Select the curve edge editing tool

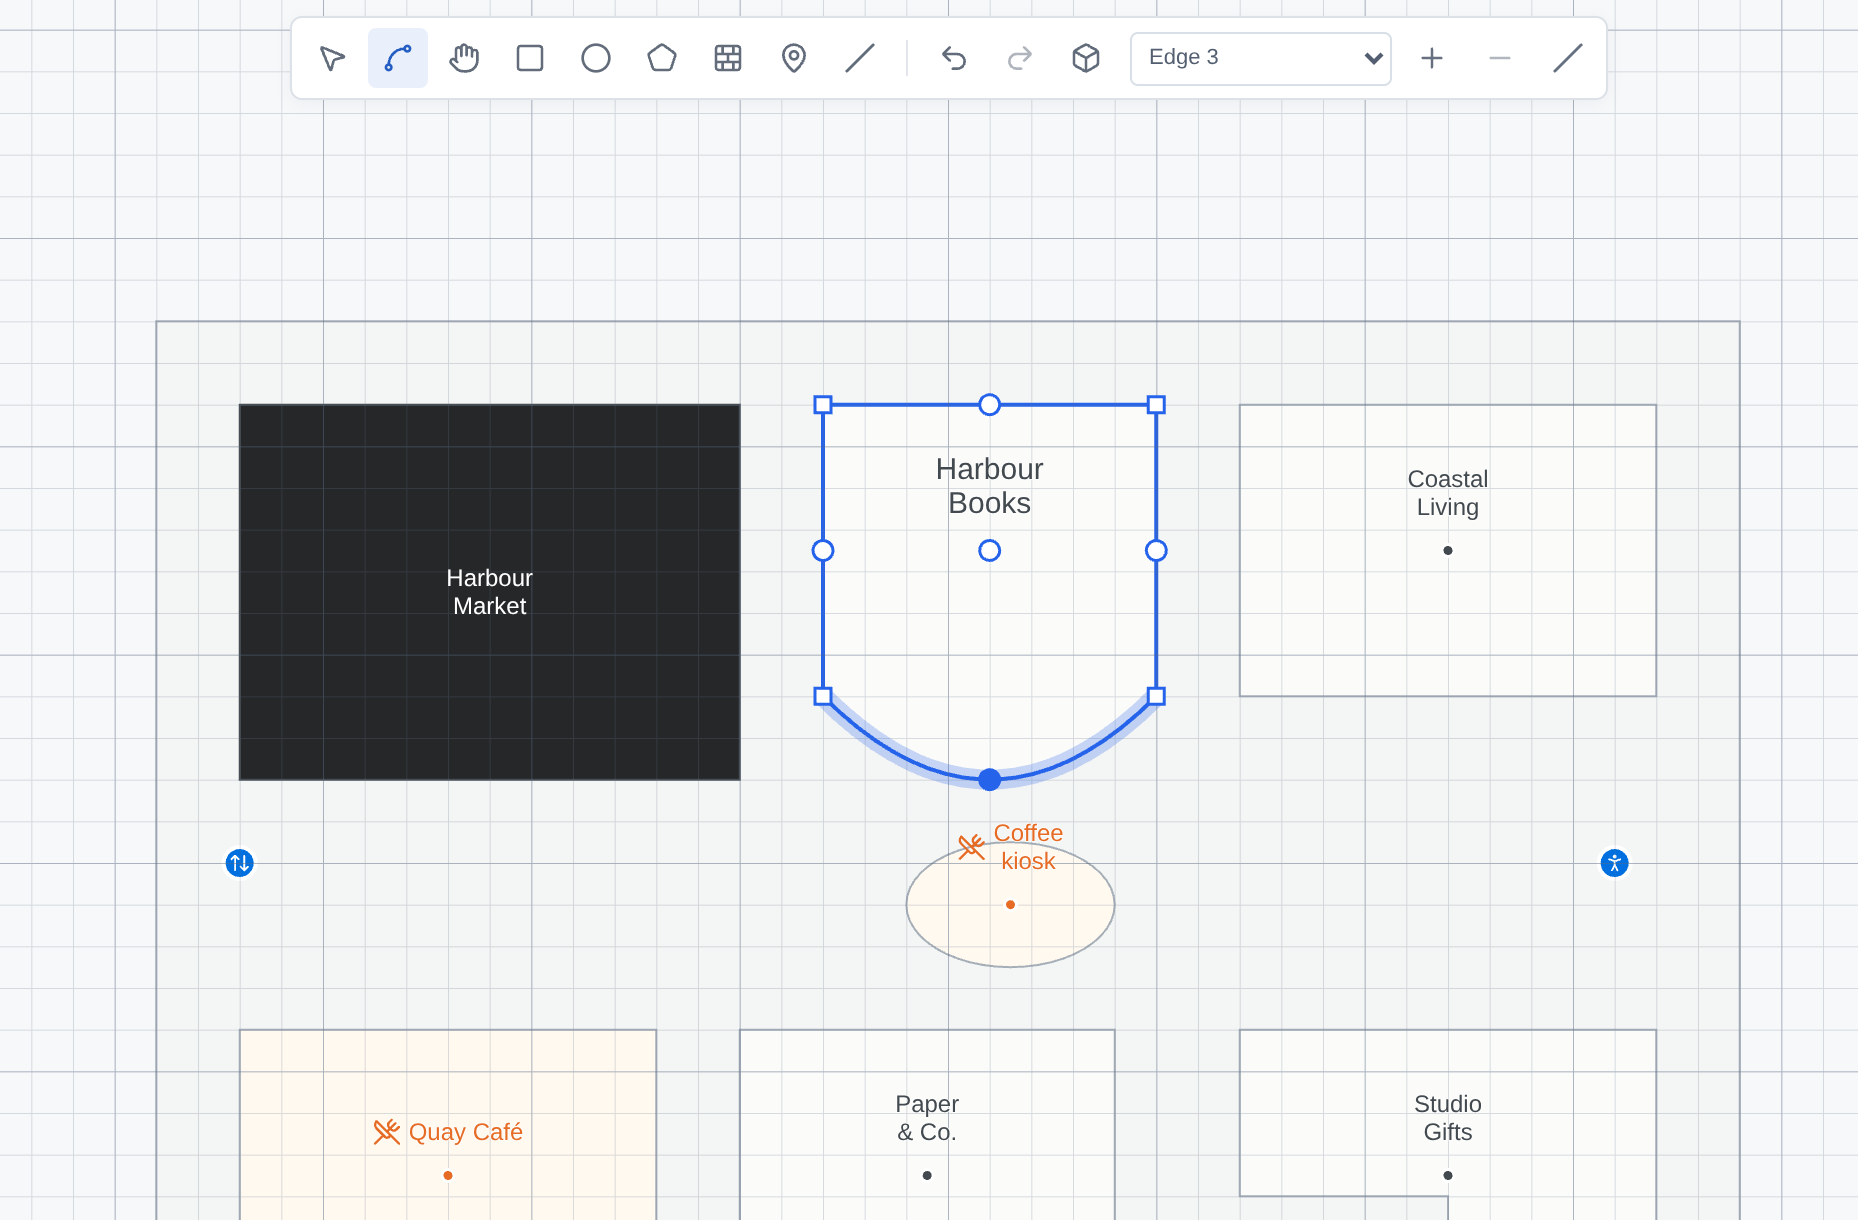pyautogui.click(x=398, y=58)
